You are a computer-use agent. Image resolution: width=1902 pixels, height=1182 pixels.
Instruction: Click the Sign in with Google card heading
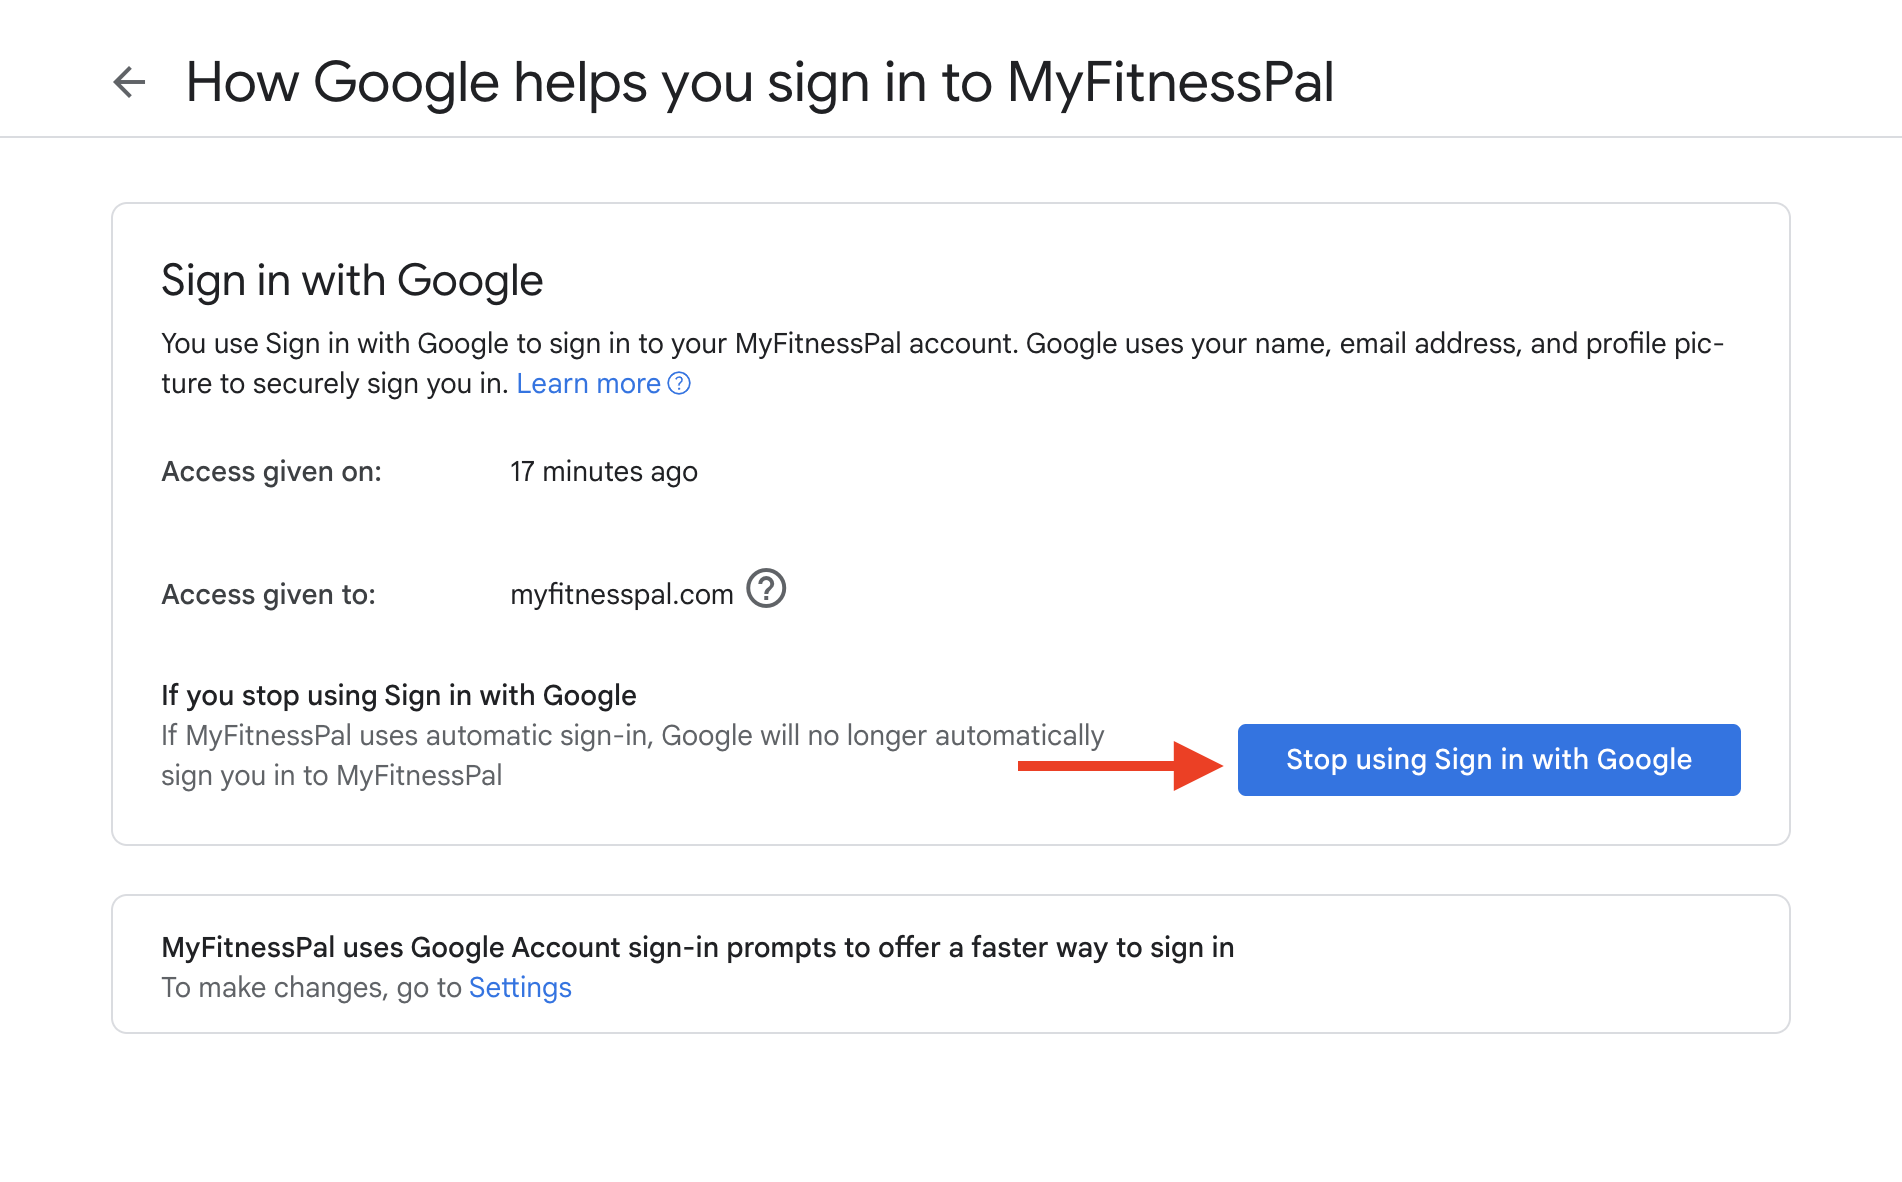pos(352,281)
